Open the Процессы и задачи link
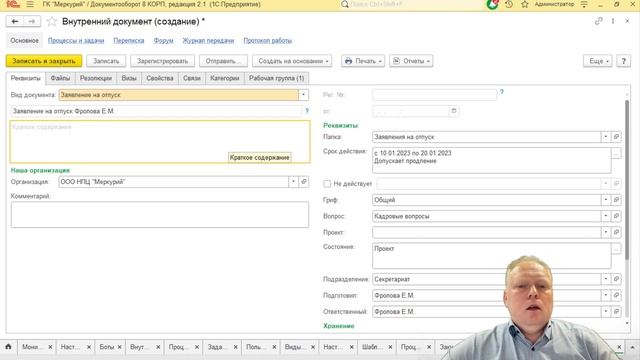Image resolution: width=640 pixels, height=360 pixels. [x=76, y=40]
